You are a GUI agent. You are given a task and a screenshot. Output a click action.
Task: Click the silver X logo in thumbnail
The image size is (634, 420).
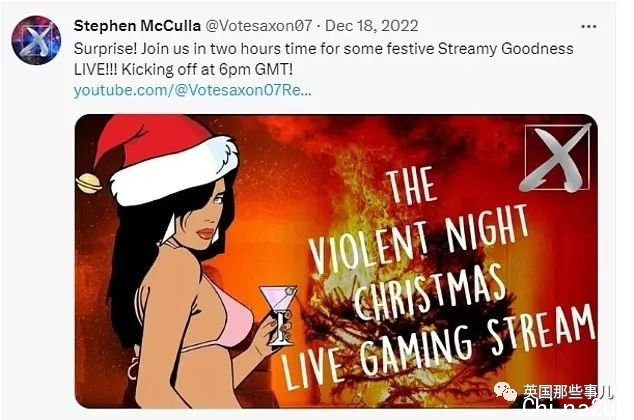557,158
